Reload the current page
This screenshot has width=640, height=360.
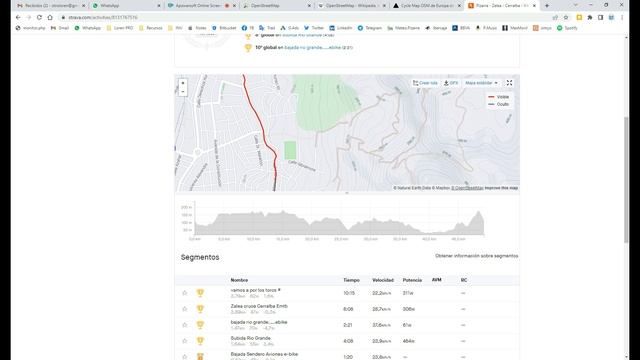click(39, 18)
